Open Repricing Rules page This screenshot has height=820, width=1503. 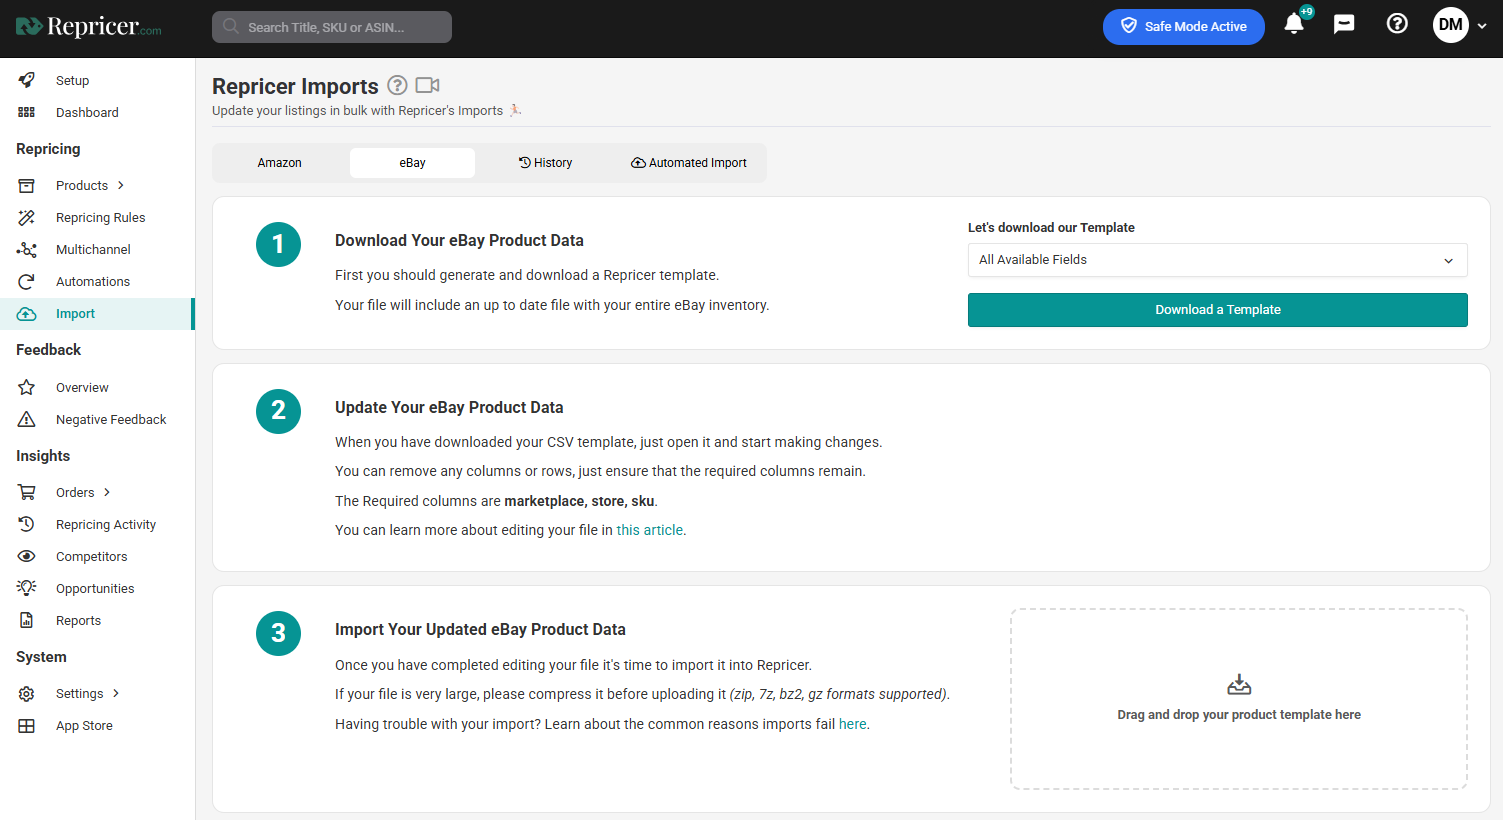tap(100, 217)
